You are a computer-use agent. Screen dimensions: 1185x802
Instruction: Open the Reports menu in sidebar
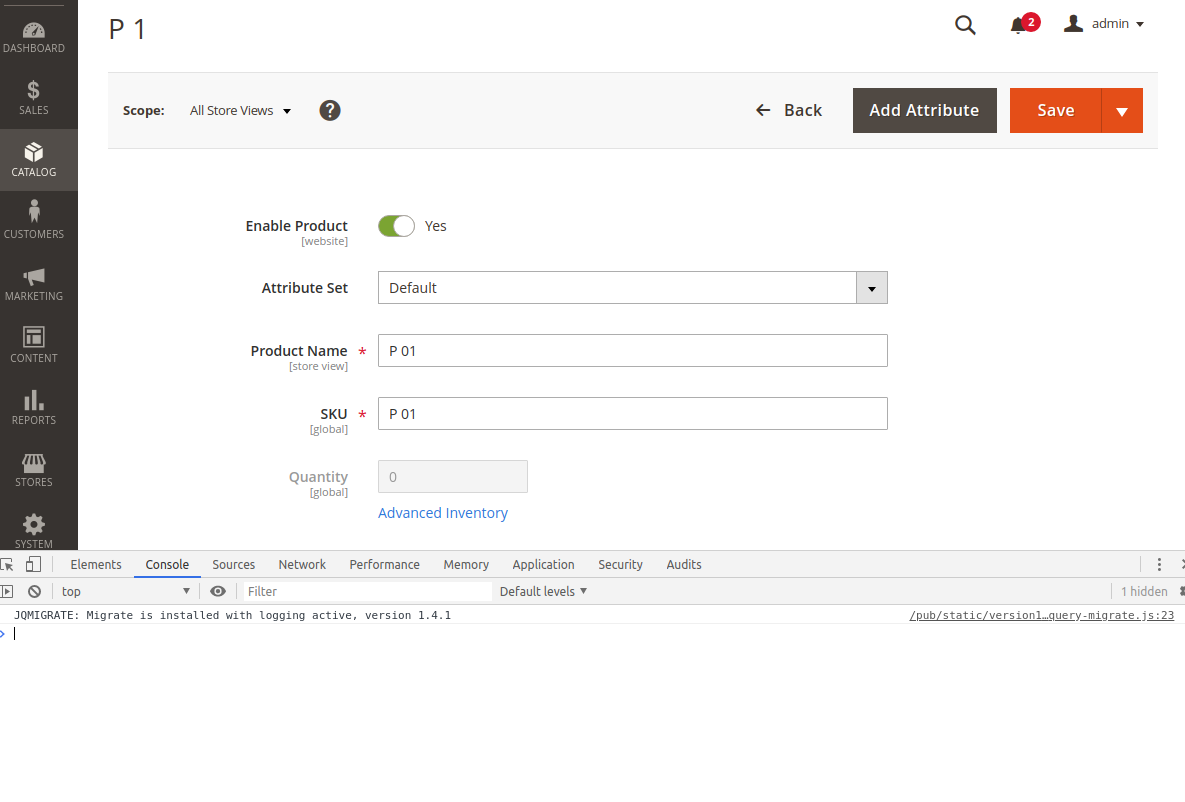click(34, 408)
